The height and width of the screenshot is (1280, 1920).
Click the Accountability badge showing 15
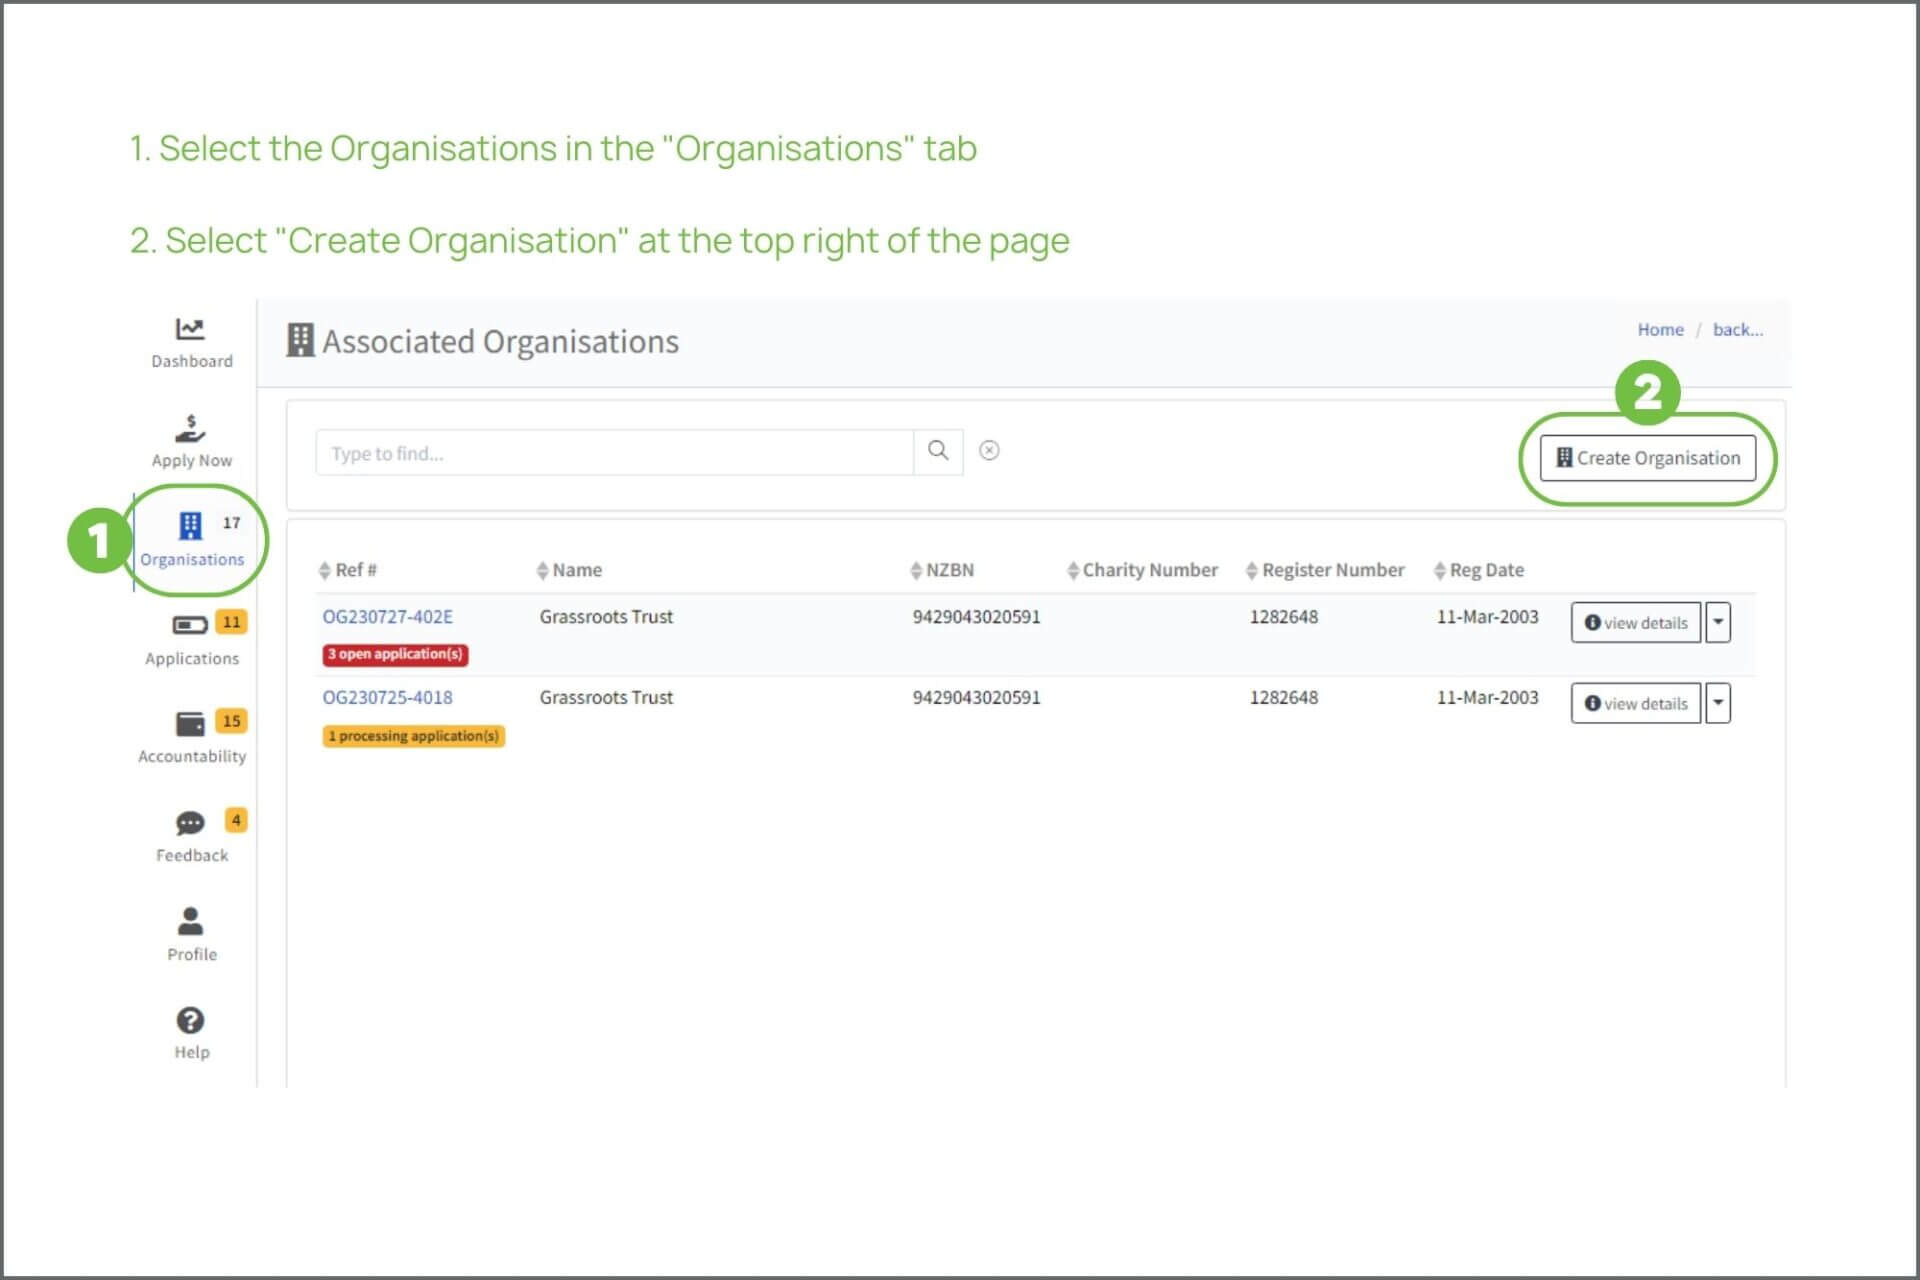coord(231,721)
